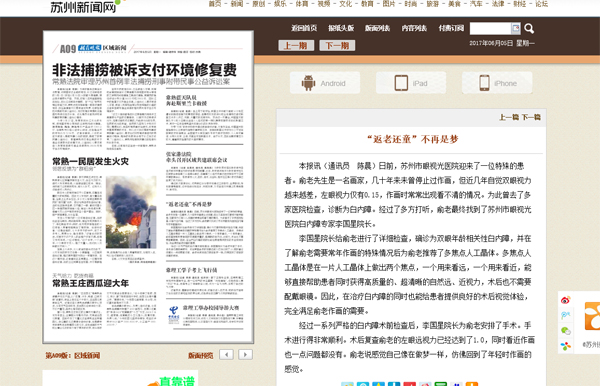The image size is (600, 386).
Task: Open the calendar date picker icon
Action: (x=516, y=28)
